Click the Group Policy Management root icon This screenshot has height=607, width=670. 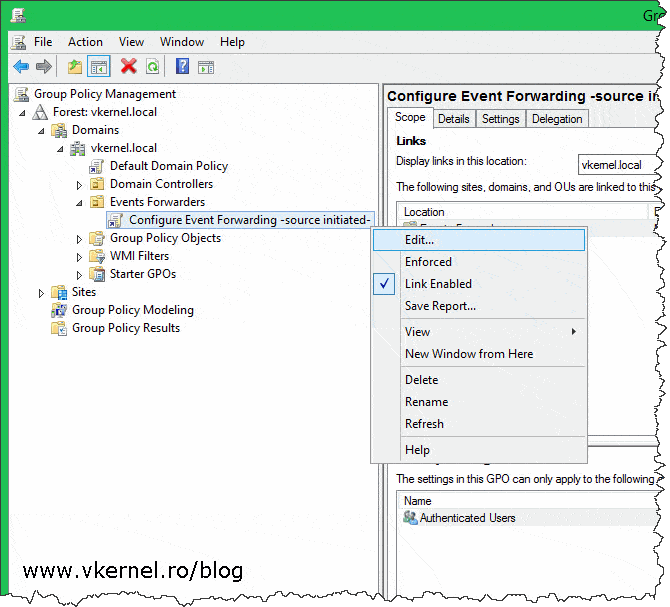tap(21, 94)
